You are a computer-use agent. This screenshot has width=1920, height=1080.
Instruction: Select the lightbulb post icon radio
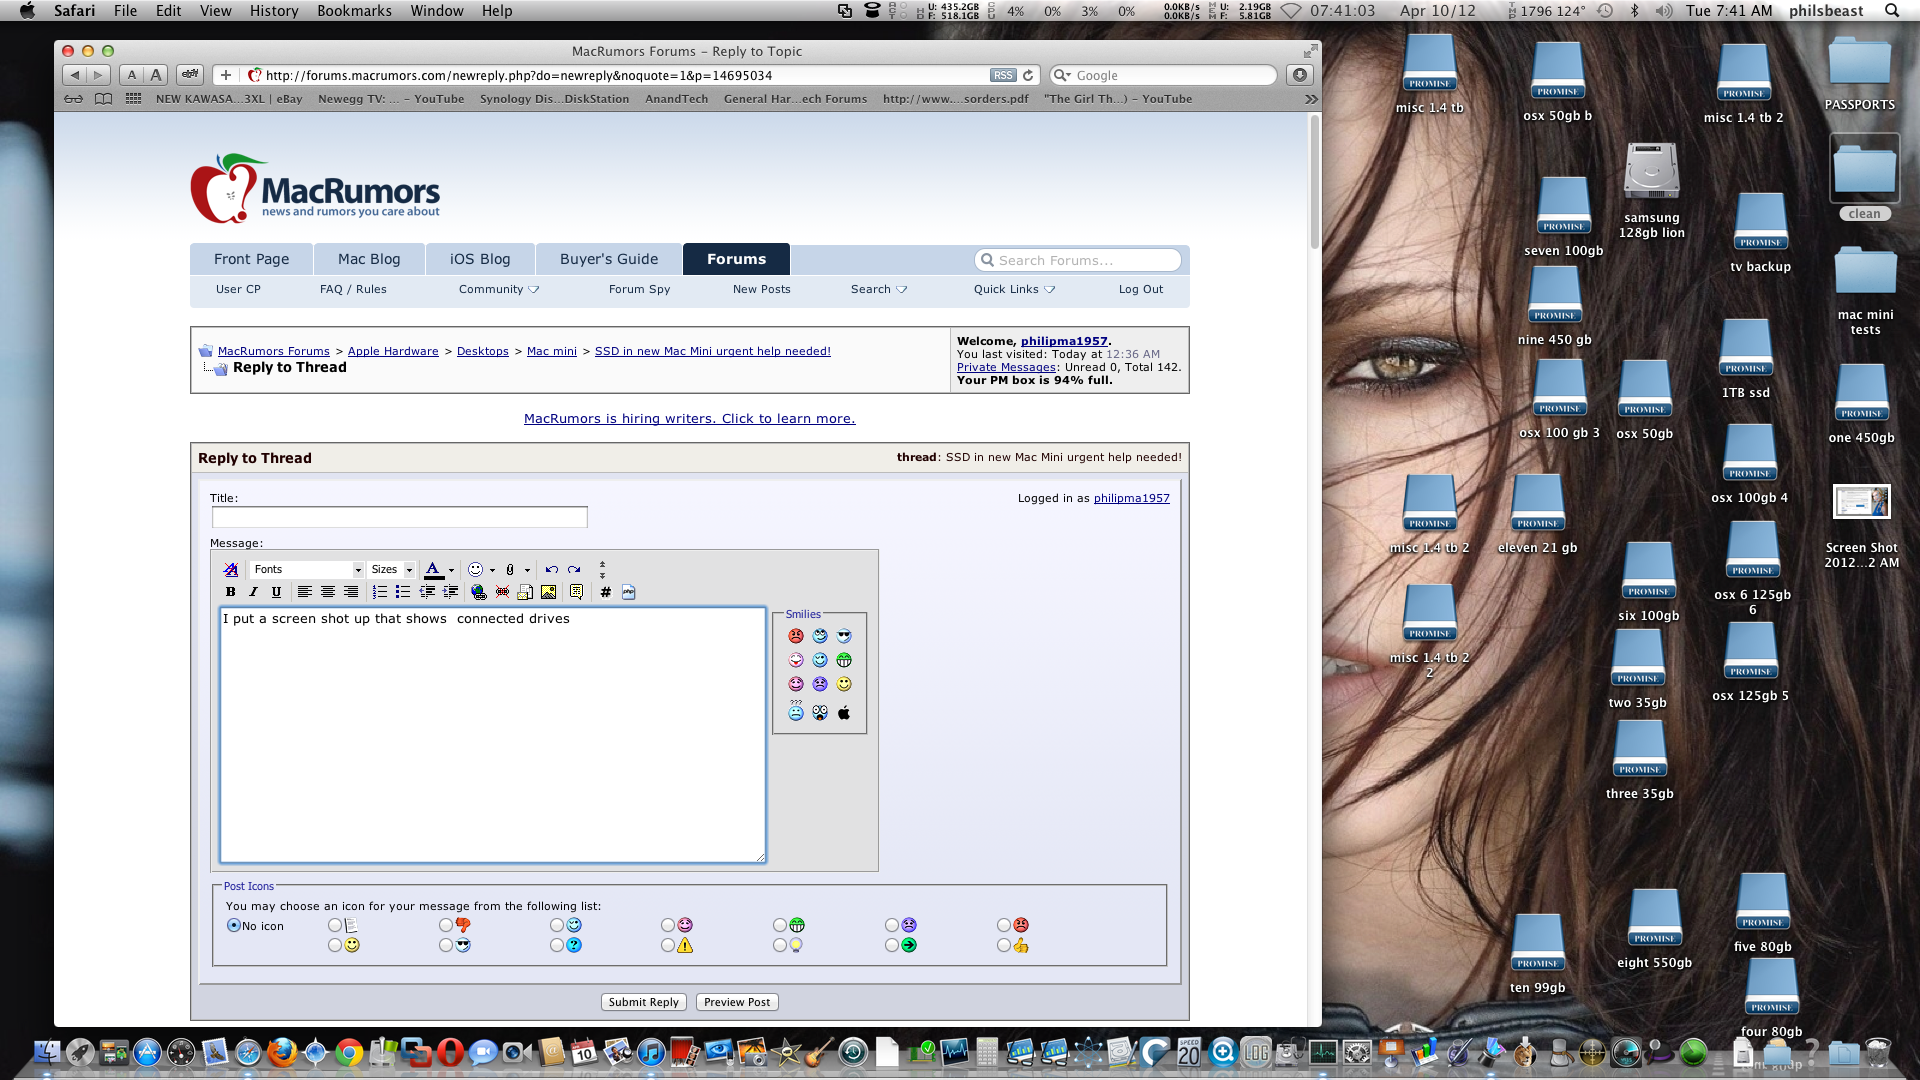tap(780, 945)
